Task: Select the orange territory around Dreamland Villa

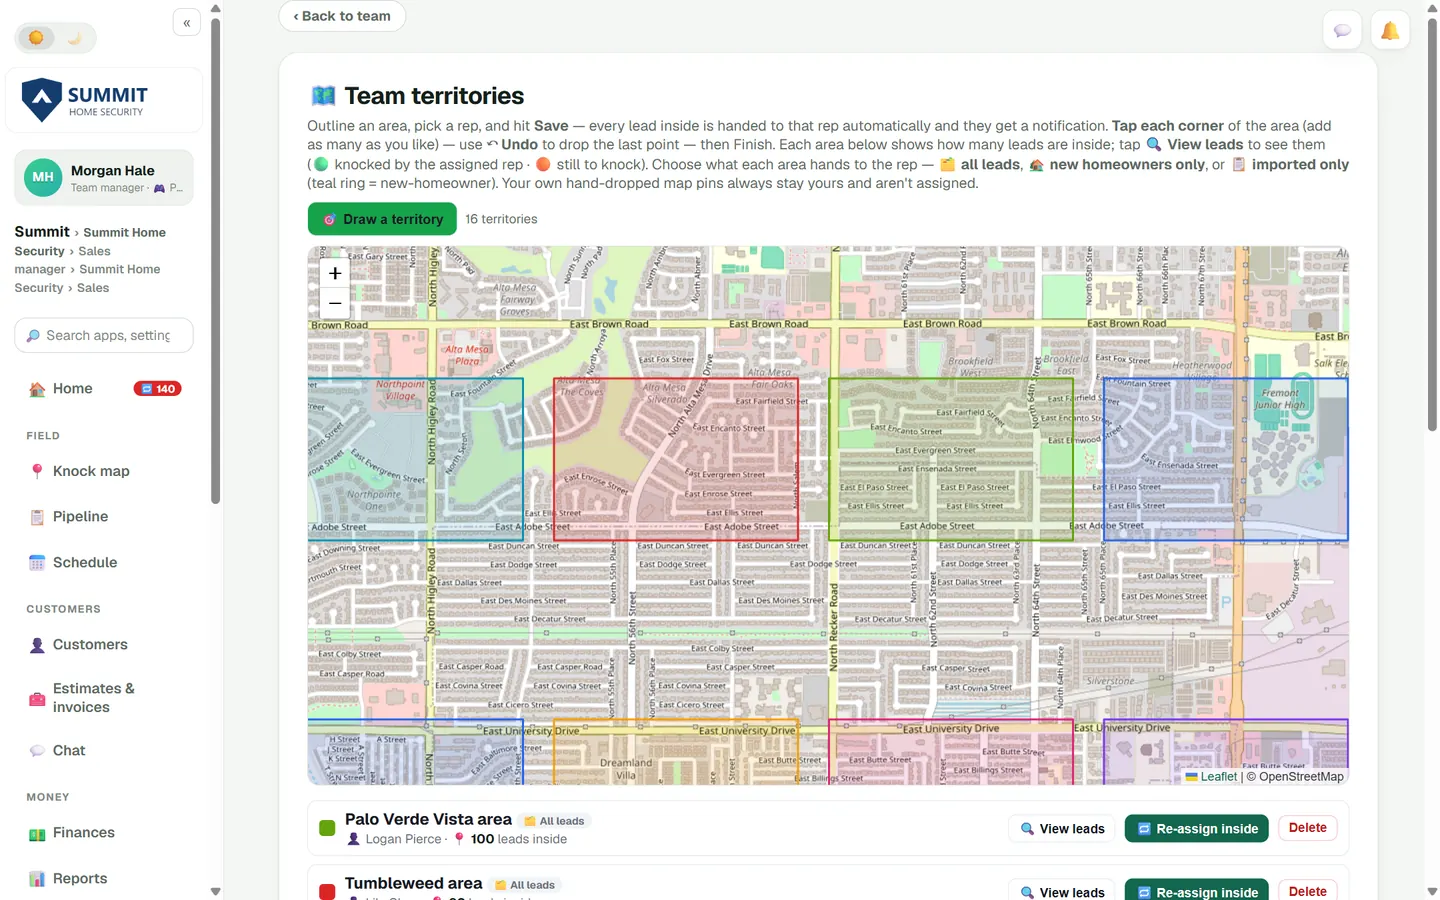Action: (x=676, y=752)
